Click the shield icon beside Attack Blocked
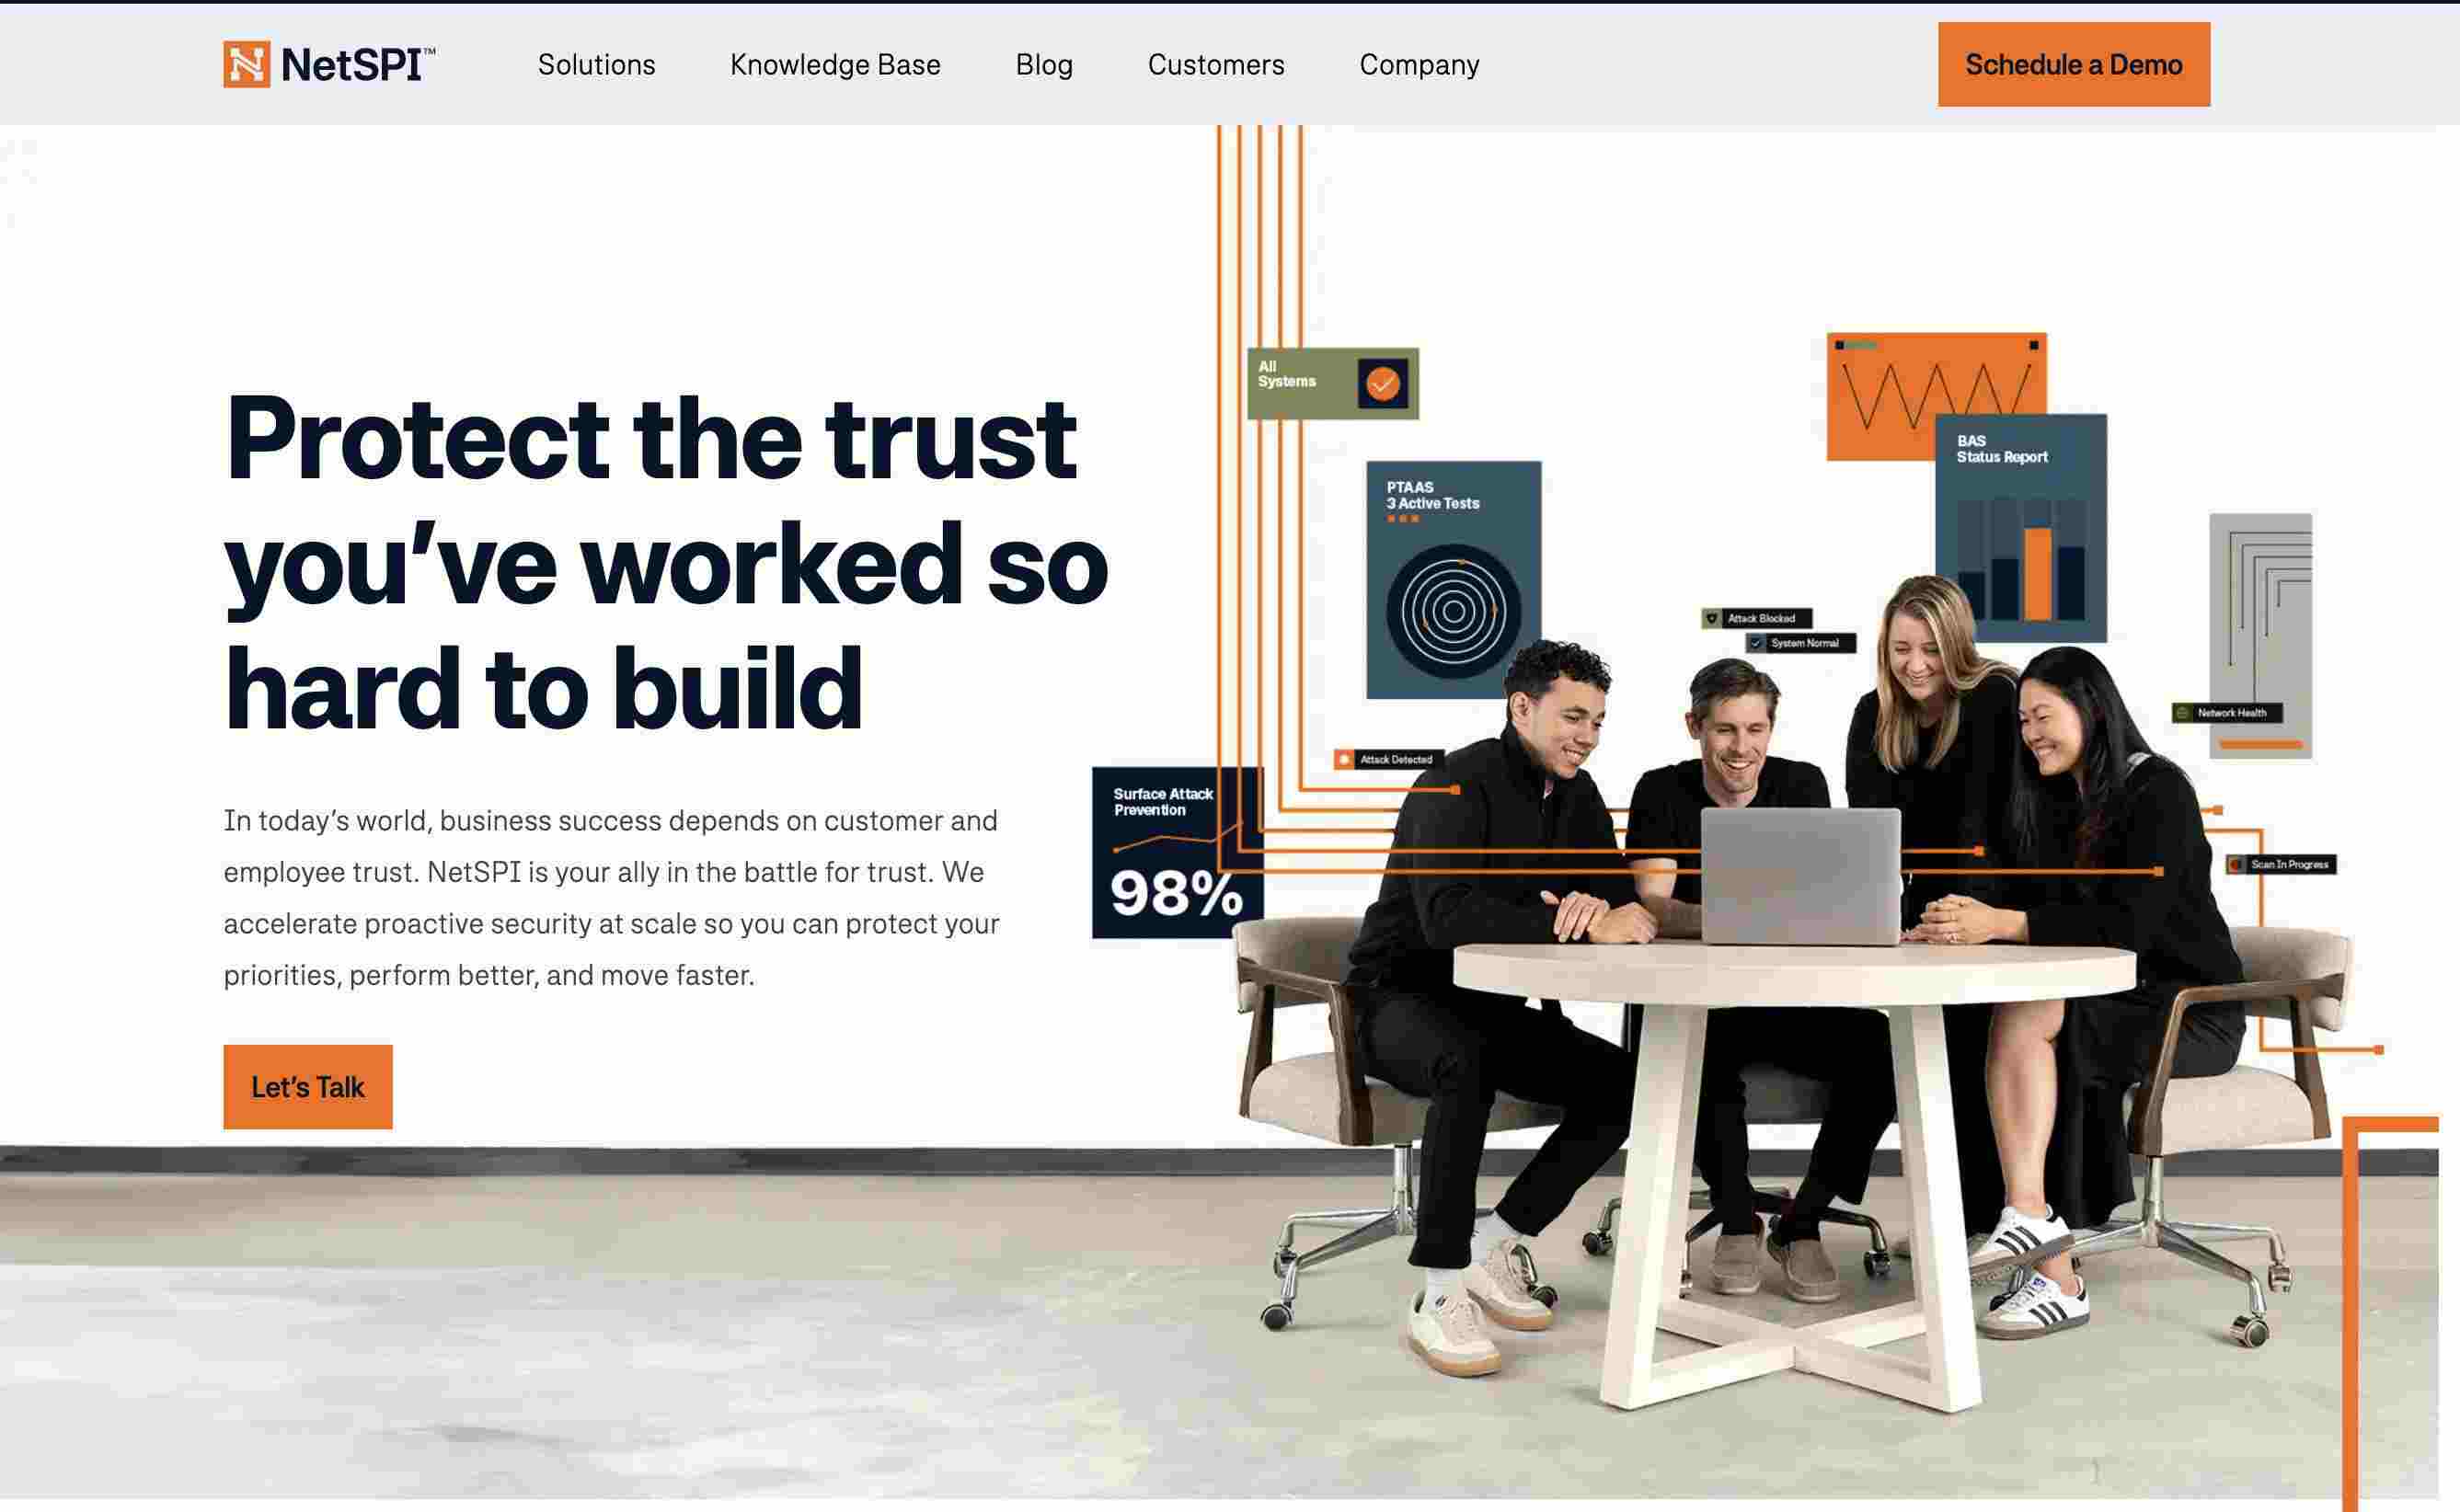Viewport: 2460px width, 1512px height. (1712, 618)
